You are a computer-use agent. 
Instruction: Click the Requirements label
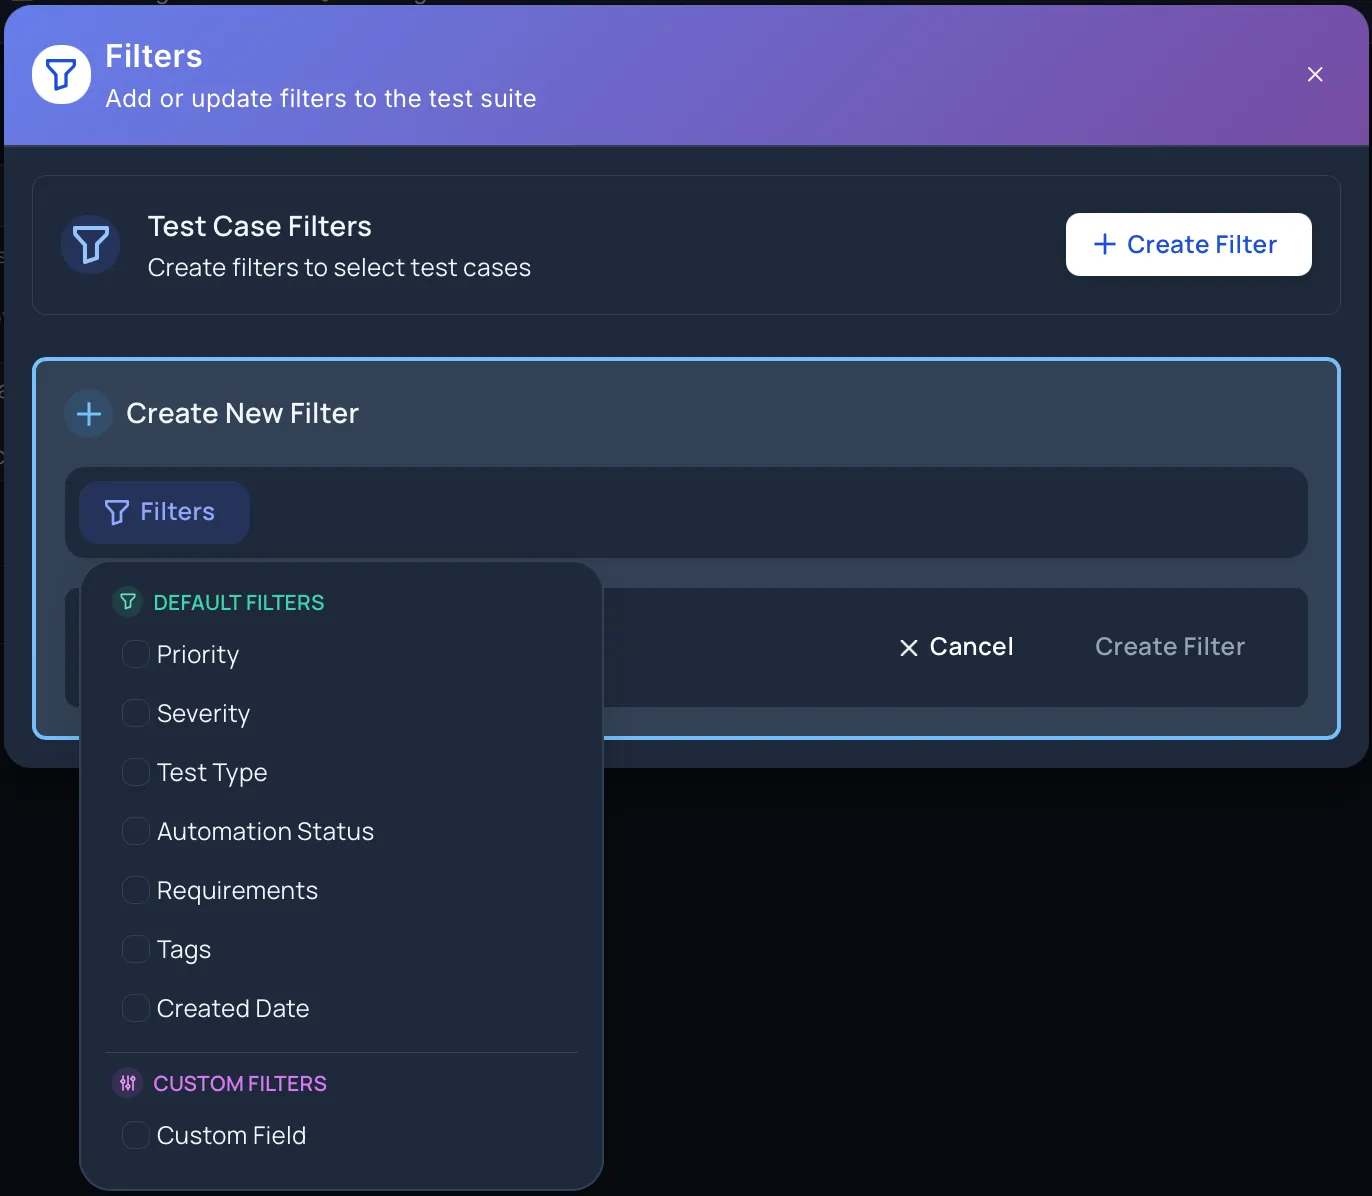point(237,891)
